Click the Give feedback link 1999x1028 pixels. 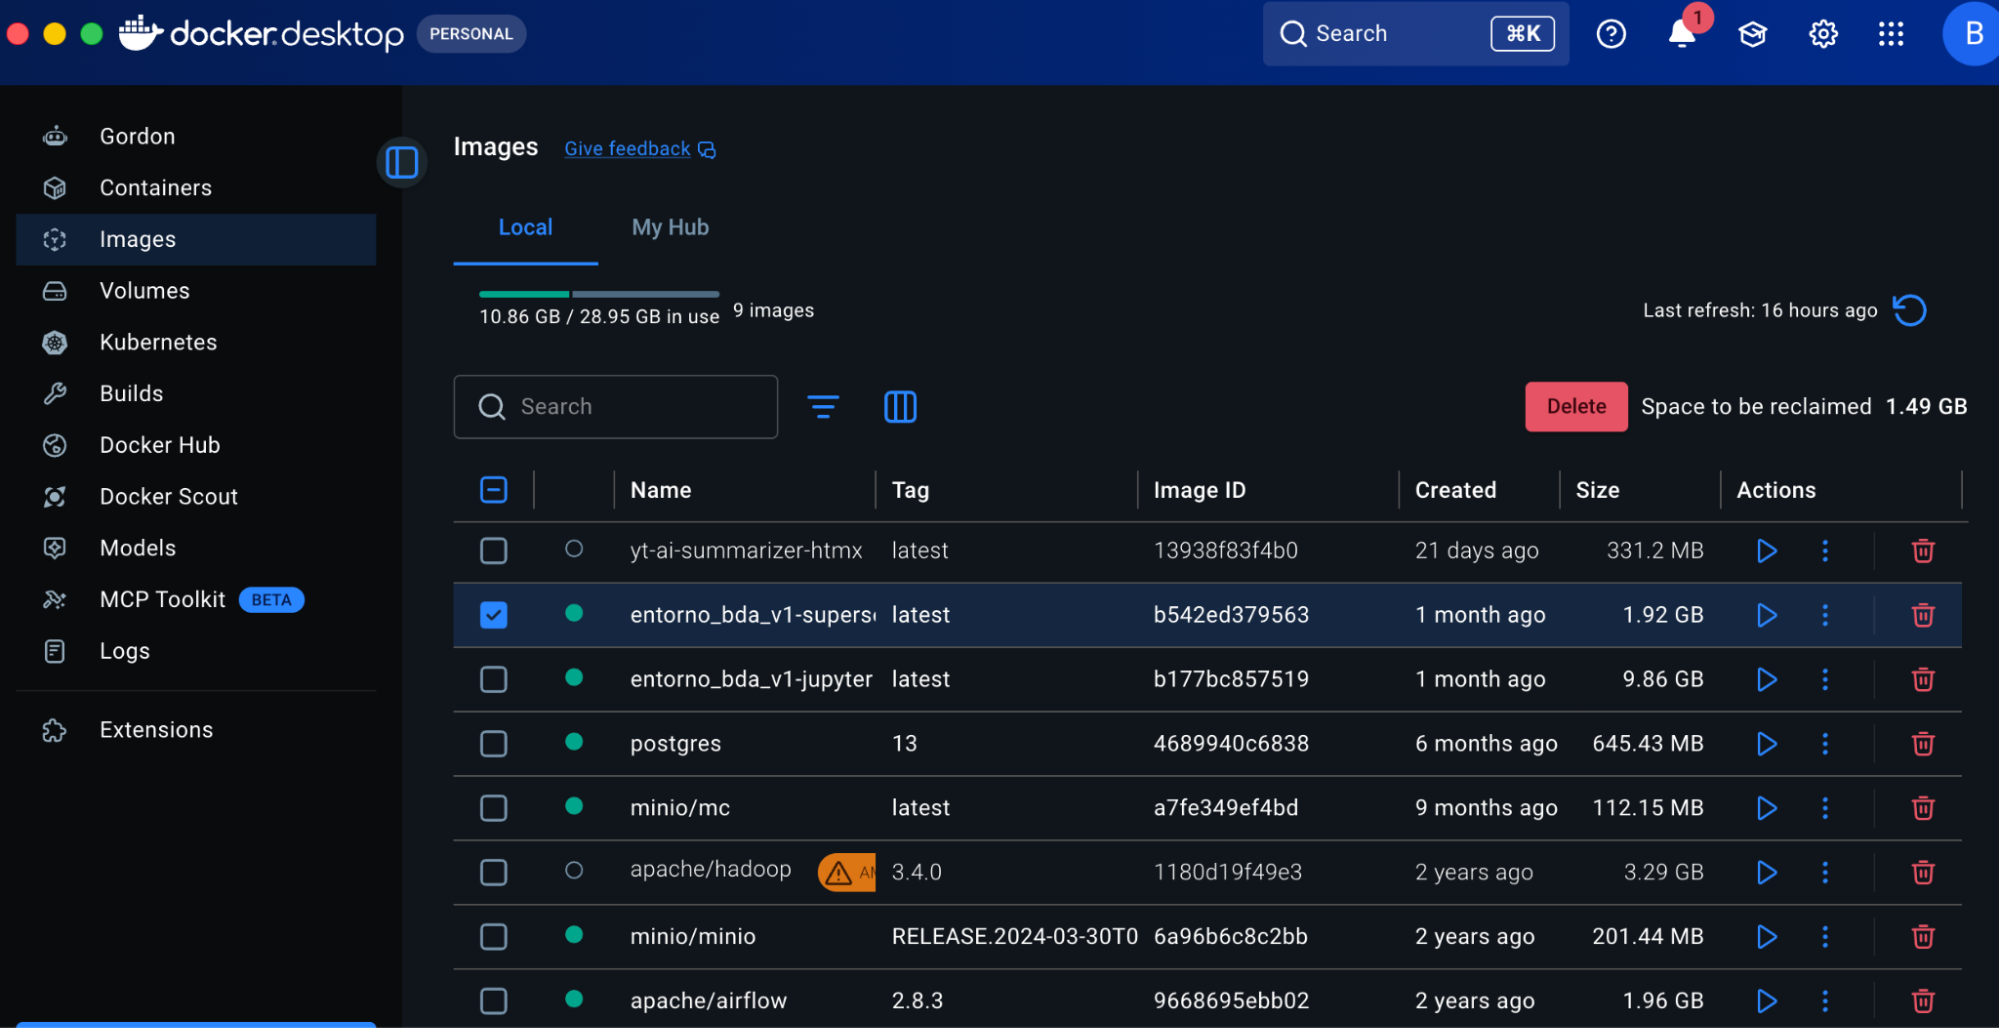click(x=640, y=149)
